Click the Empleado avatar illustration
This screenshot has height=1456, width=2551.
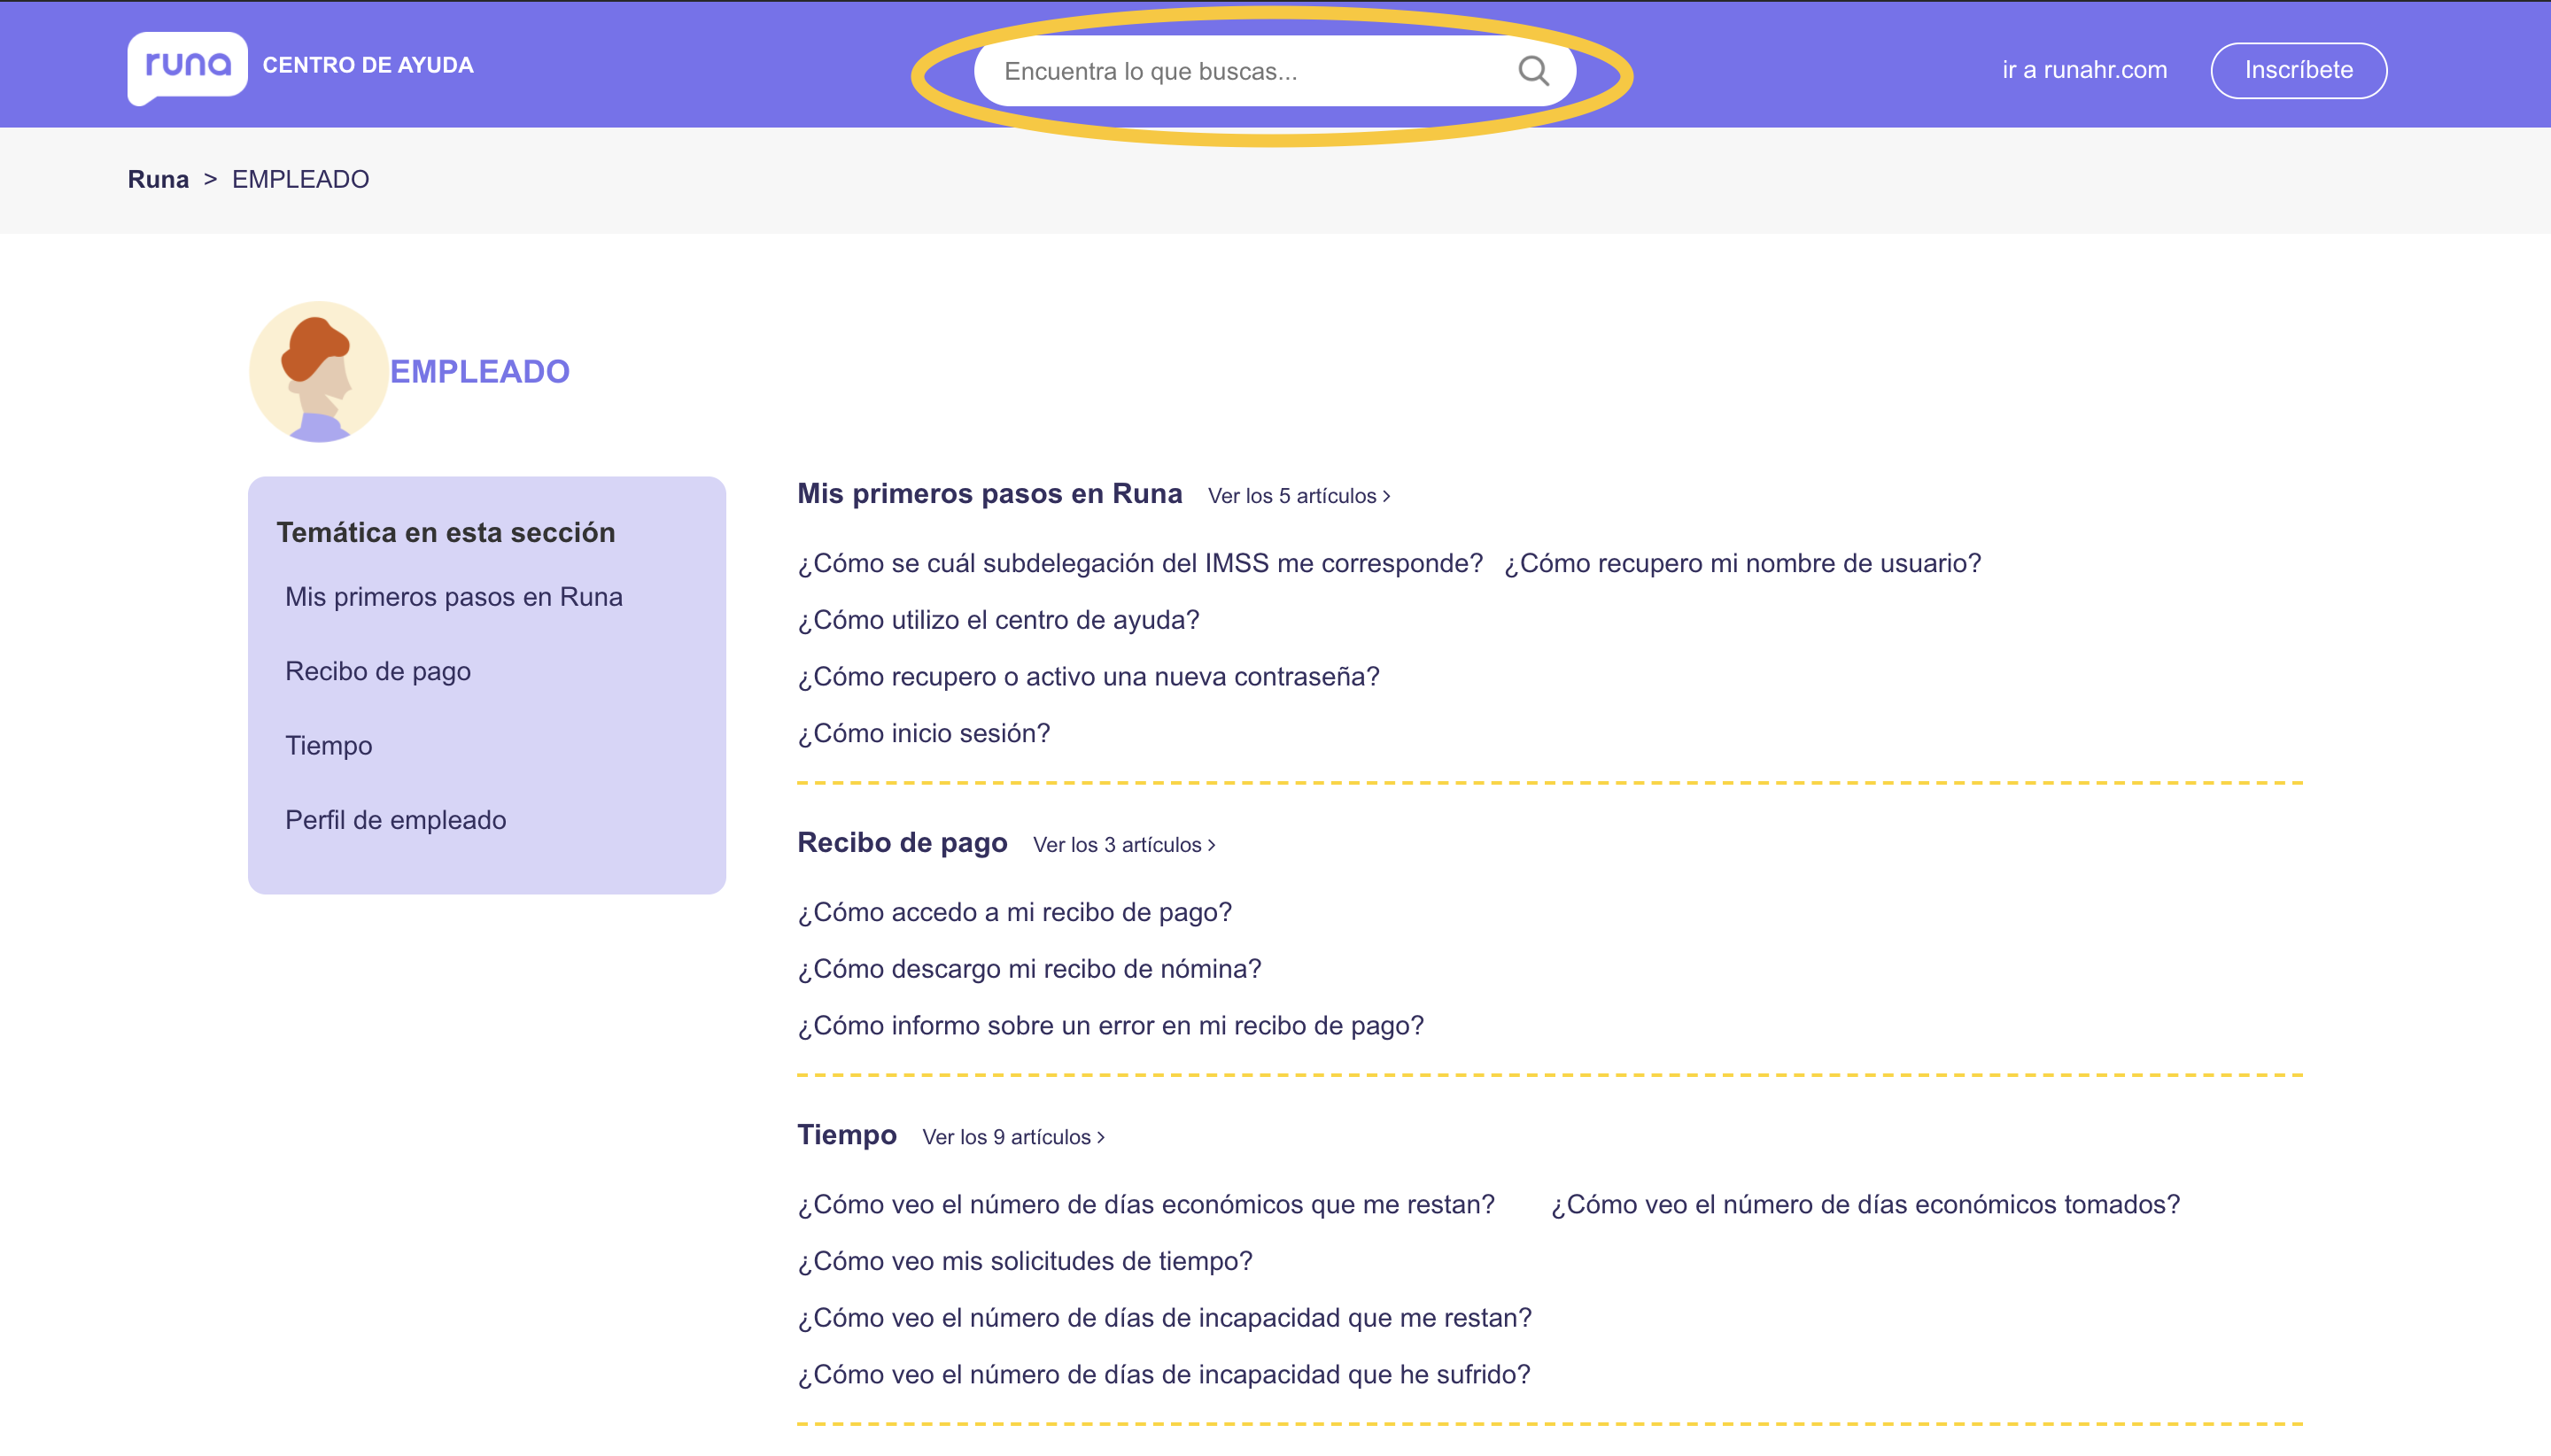319,372
